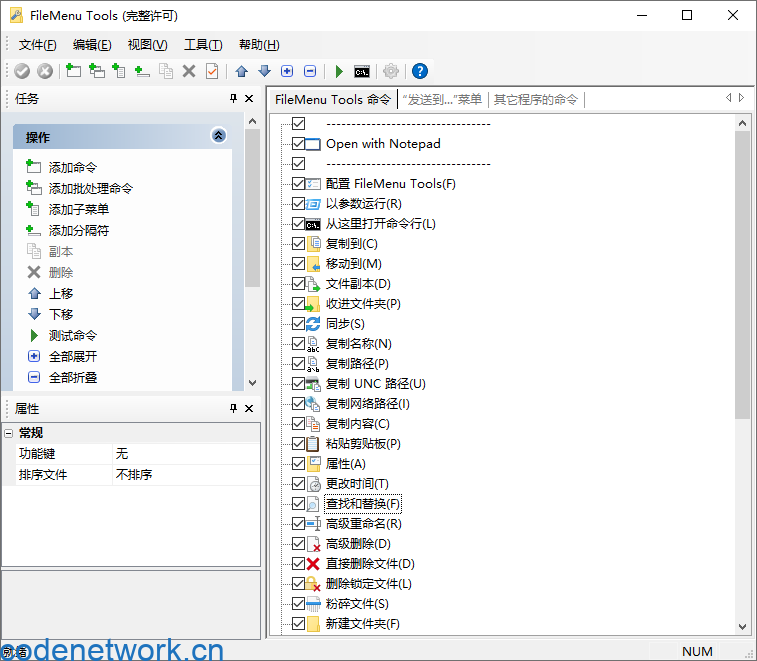Click the Expand all plus toolbar icon
The width and height of the screenshot is (757, 661).
287,71
